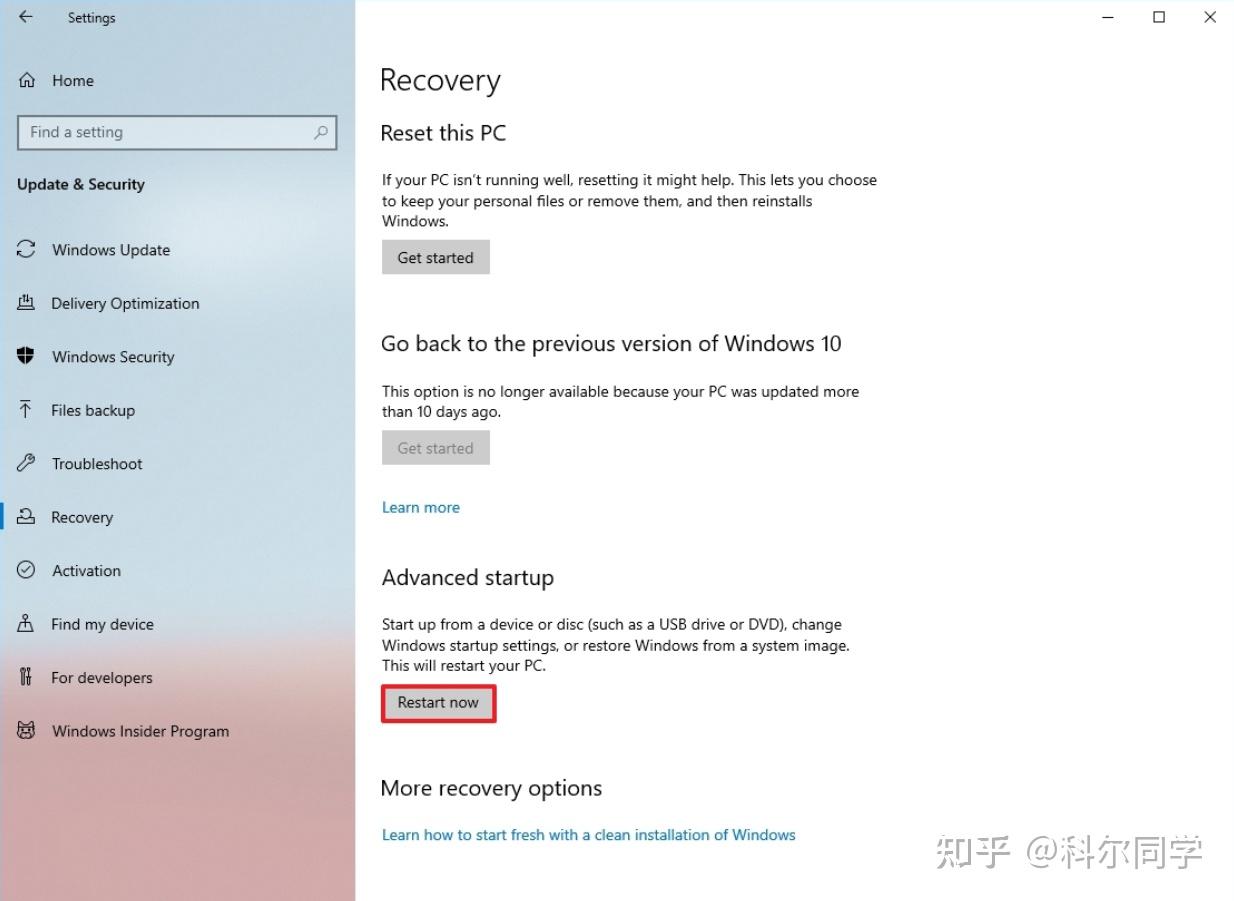The height and width of the screenshot is (901, 1234).
Task: Select the Windows Update sidebar icon
Action: point(26,250)
